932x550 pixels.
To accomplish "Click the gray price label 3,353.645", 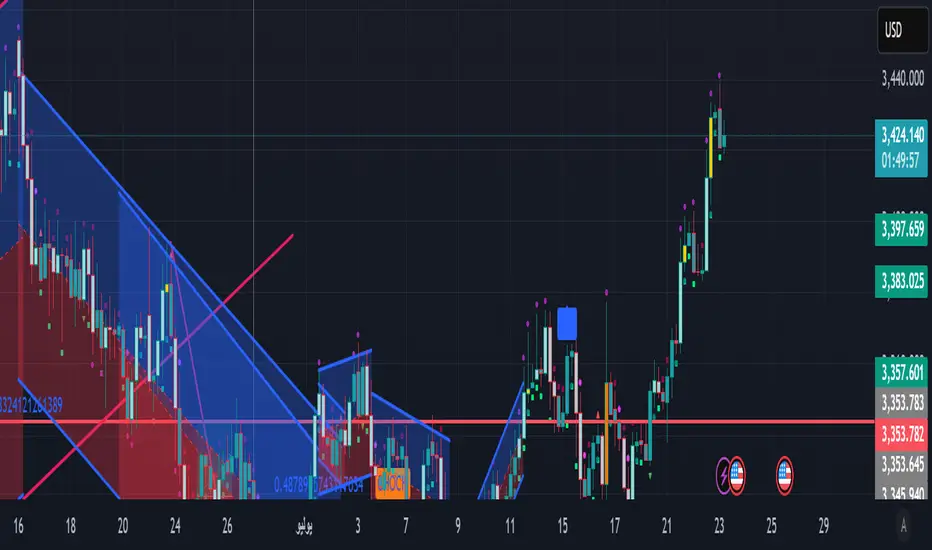I will click(x=902, y=464).
